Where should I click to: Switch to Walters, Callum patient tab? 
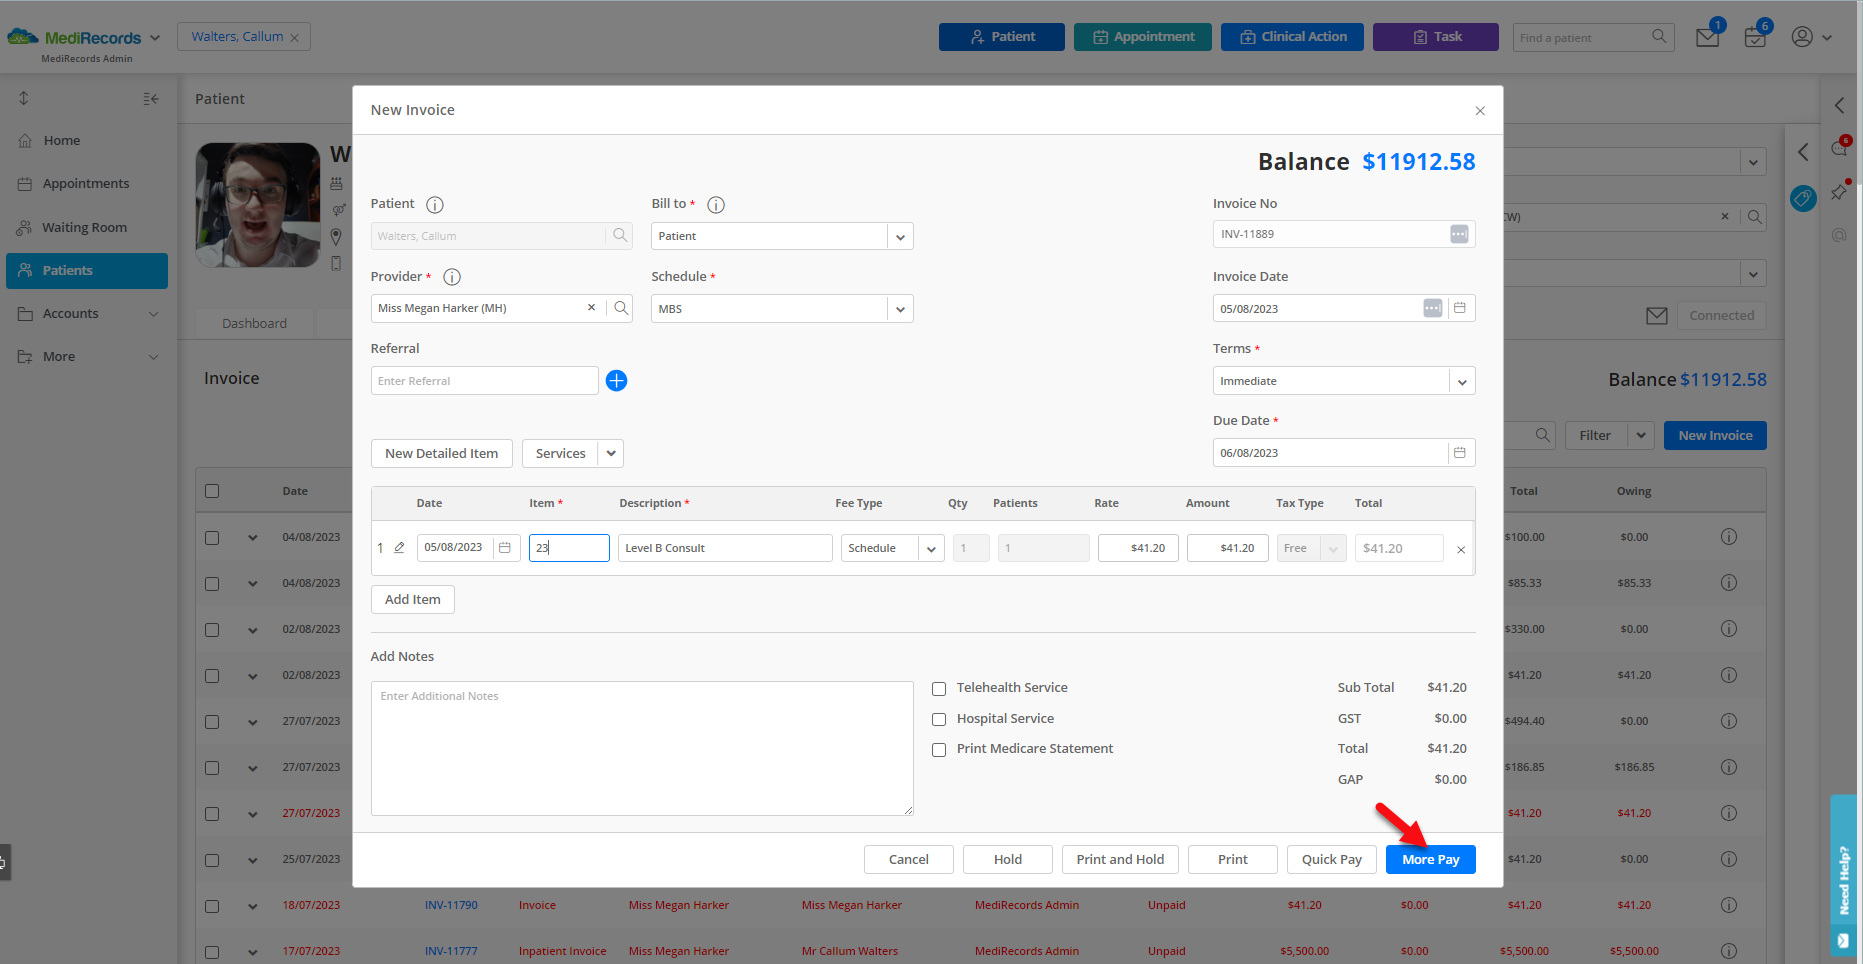pyautogui.click(x=237, y=37)
